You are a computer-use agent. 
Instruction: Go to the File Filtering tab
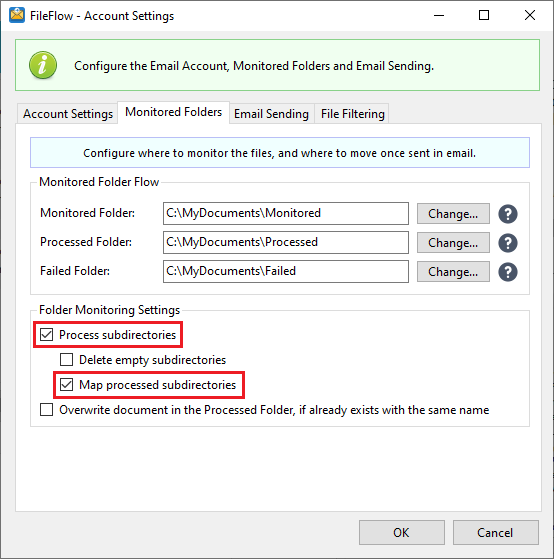tap(352, 114)
